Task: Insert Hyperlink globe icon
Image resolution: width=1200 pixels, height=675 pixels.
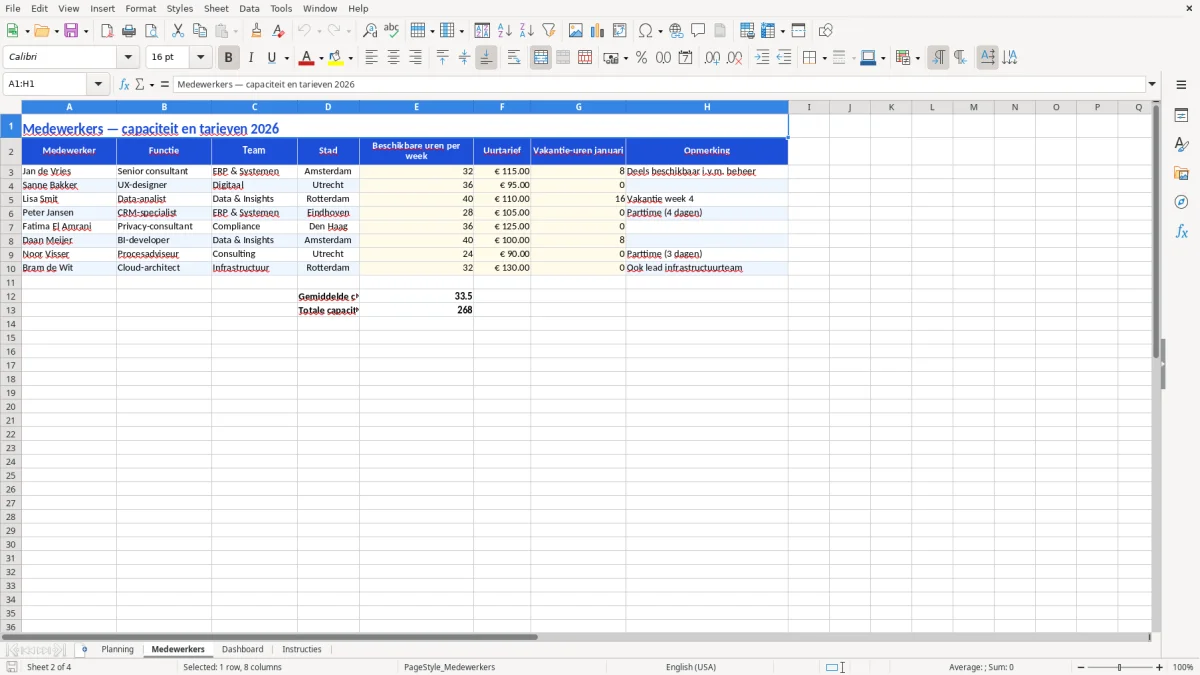Action: 676,31
